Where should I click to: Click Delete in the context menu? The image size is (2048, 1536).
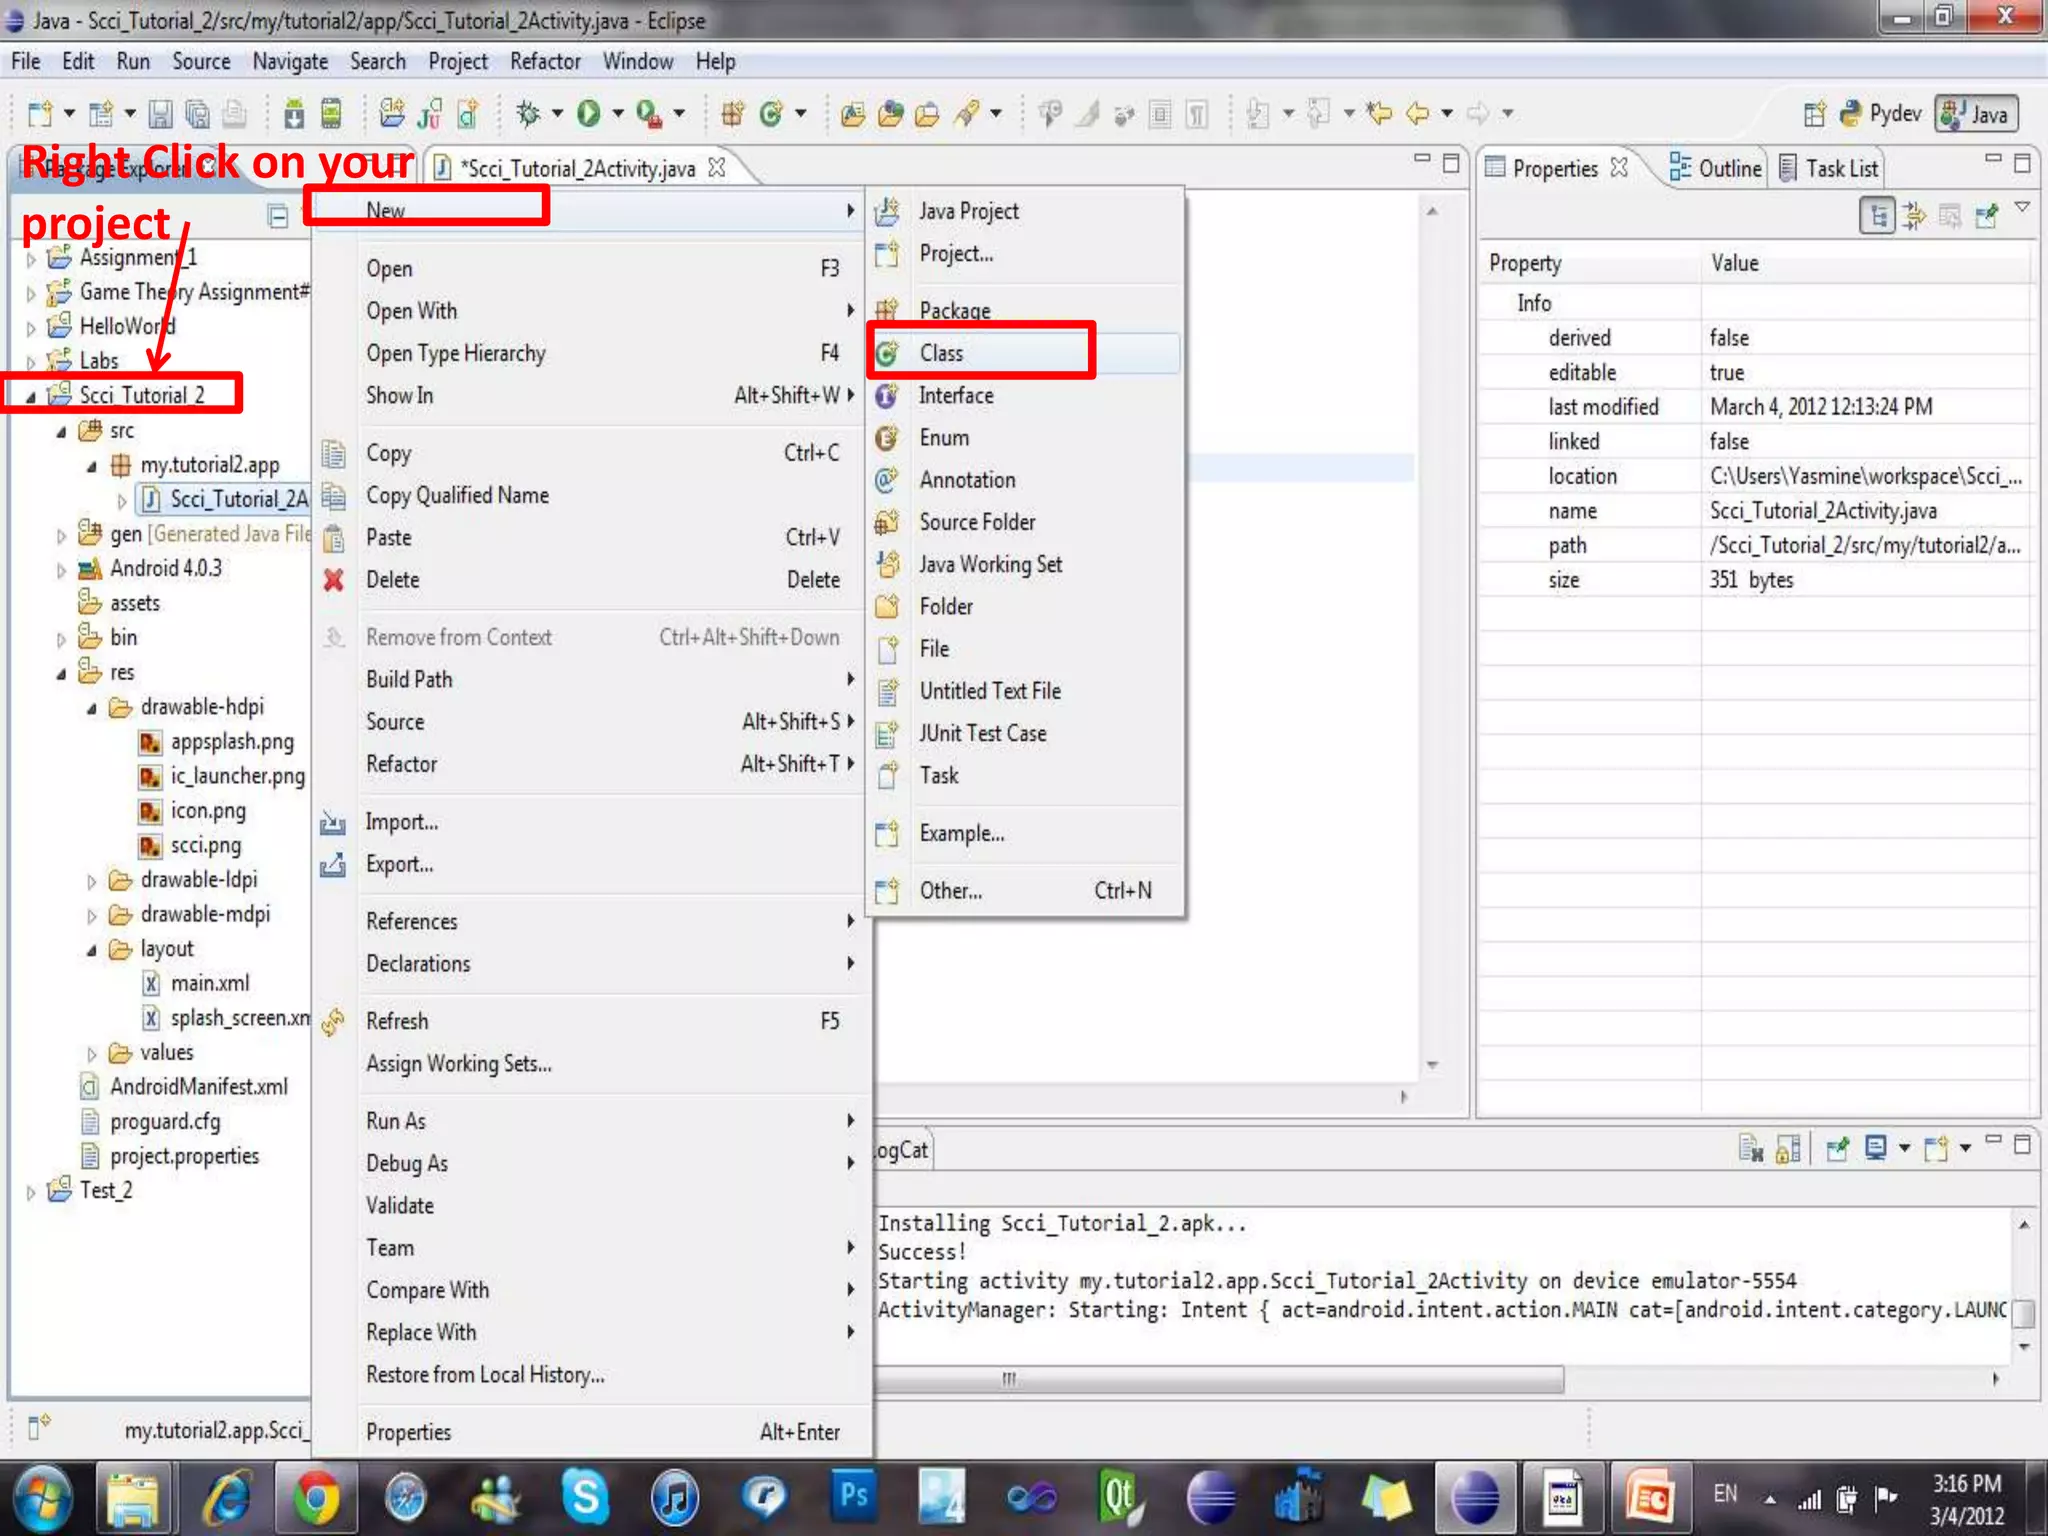pos(590,580)
